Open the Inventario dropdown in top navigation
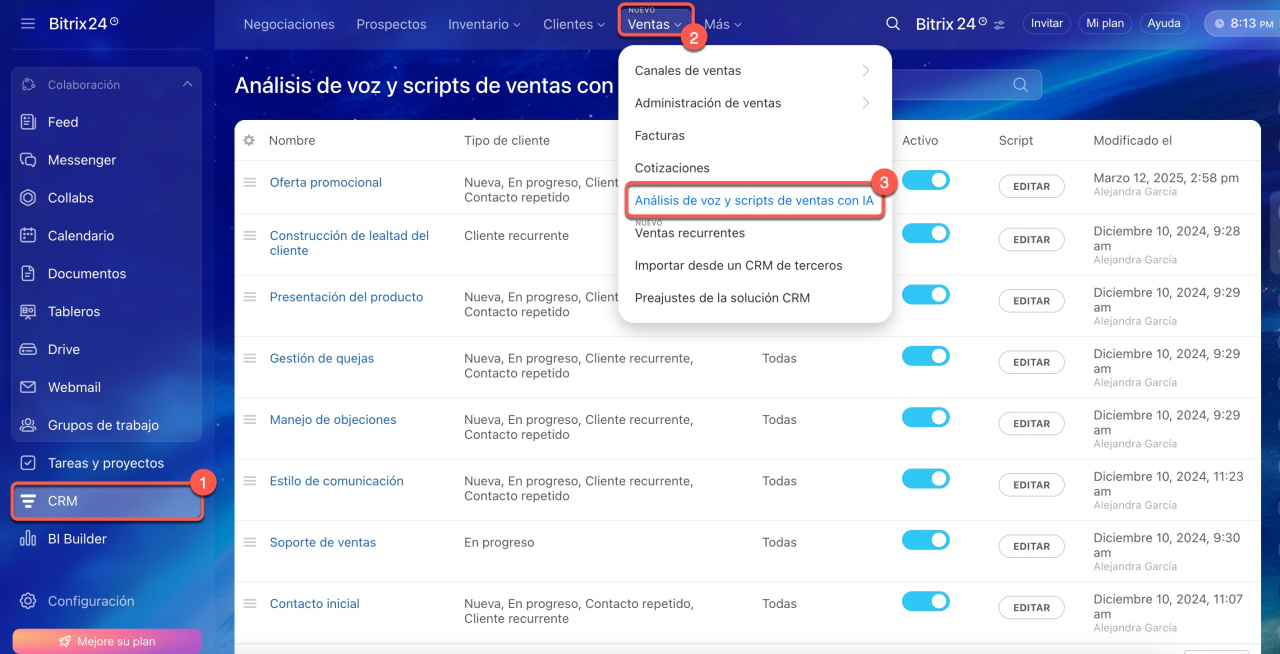 [x=484, y=24]
